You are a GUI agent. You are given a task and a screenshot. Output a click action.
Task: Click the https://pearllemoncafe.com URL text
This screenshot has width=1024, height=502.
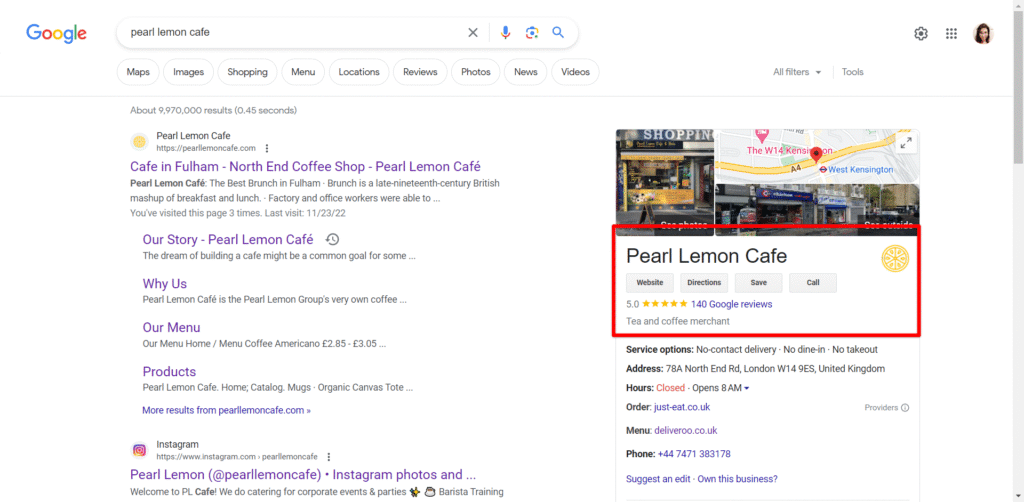[x=206, y=148]
